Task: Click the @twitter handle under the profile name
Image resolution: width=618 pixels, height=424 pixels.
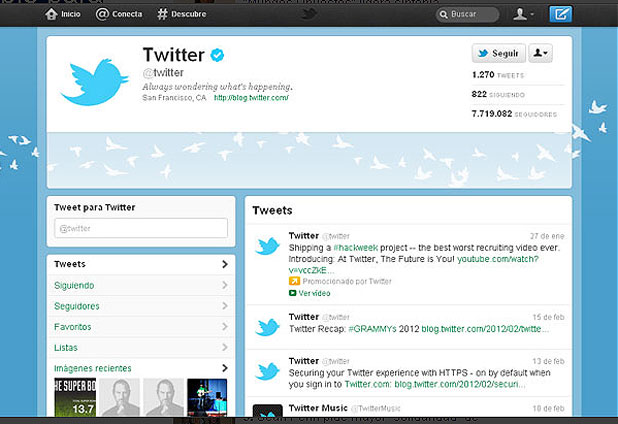Action: tap(163, 73)
